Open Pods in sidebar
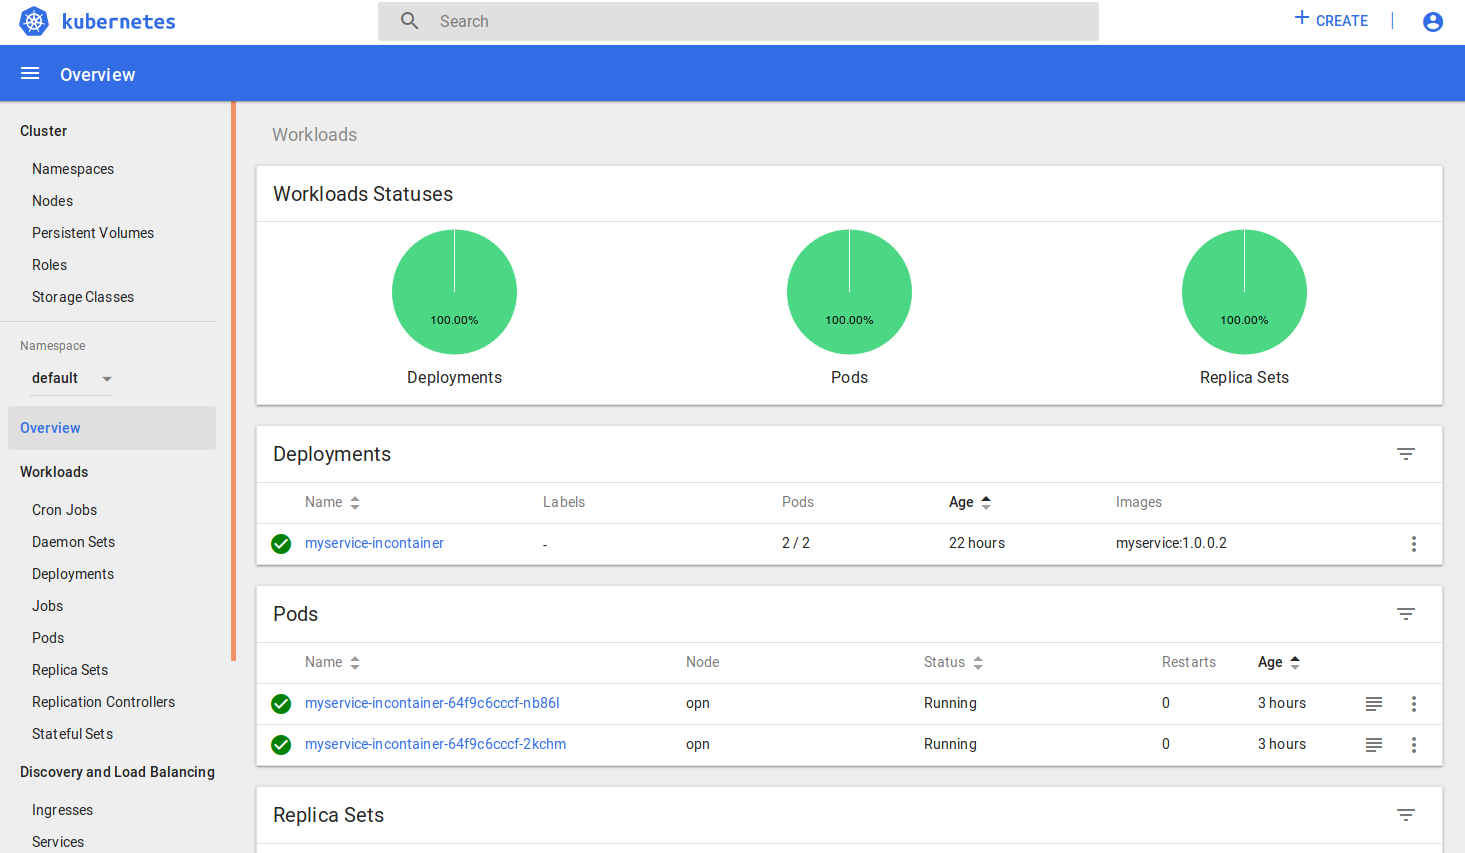 pyautogui.click(x=48, y=638)
